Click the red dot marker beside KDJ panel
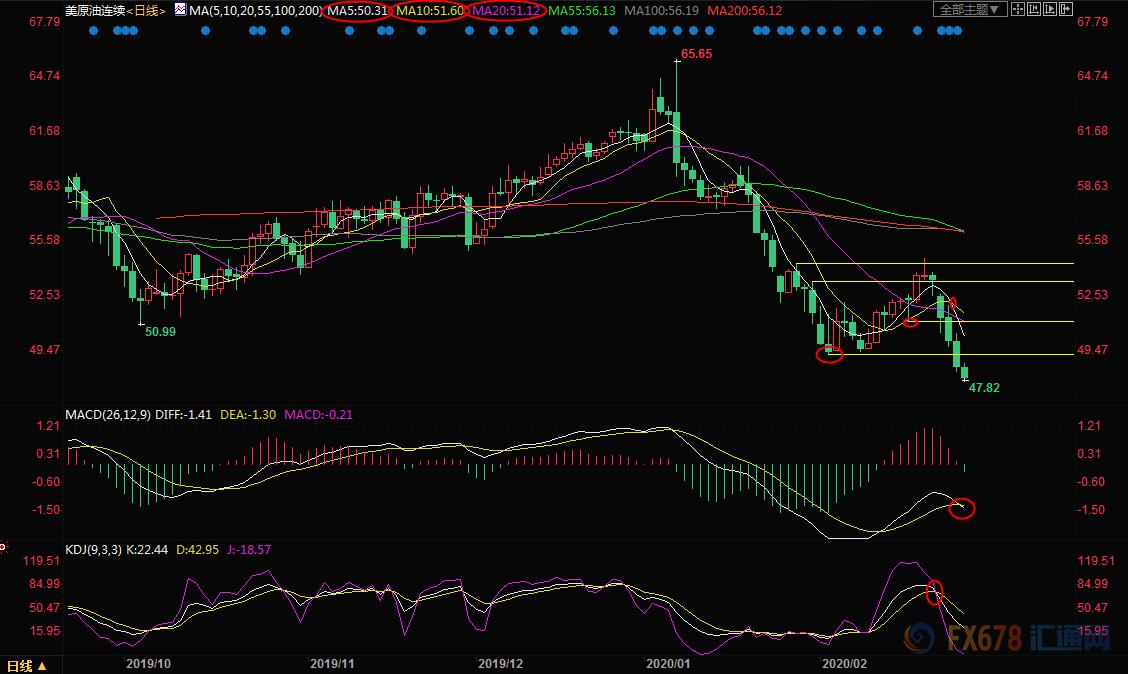Image resolution: width=1128 pixels, height=674 pixels. [3, 547]
